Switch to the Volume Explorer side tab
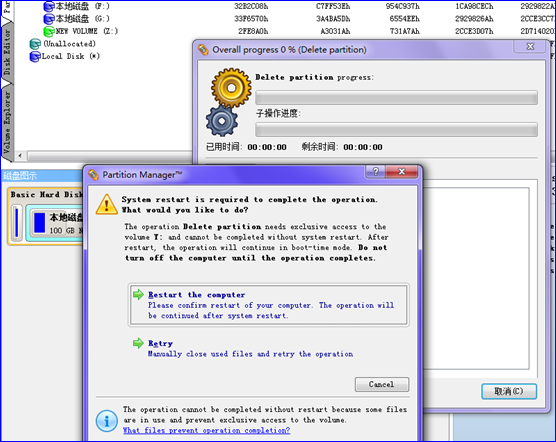 point(7,122)
